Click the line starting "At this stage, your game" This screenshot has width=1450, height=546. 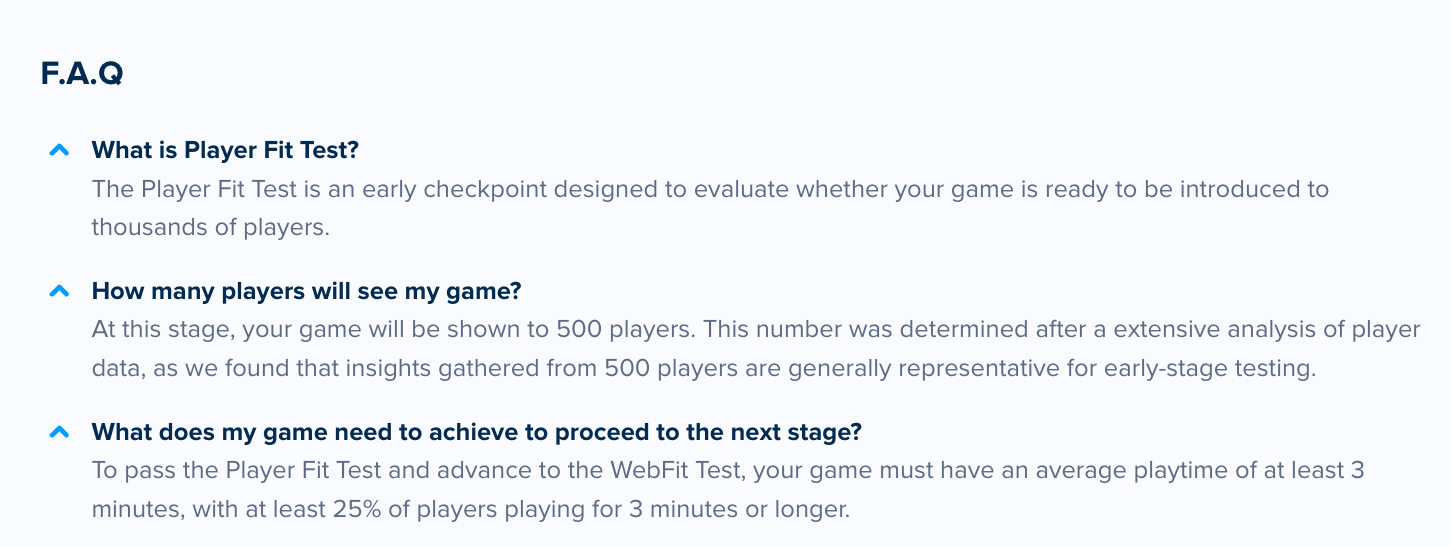756,329
